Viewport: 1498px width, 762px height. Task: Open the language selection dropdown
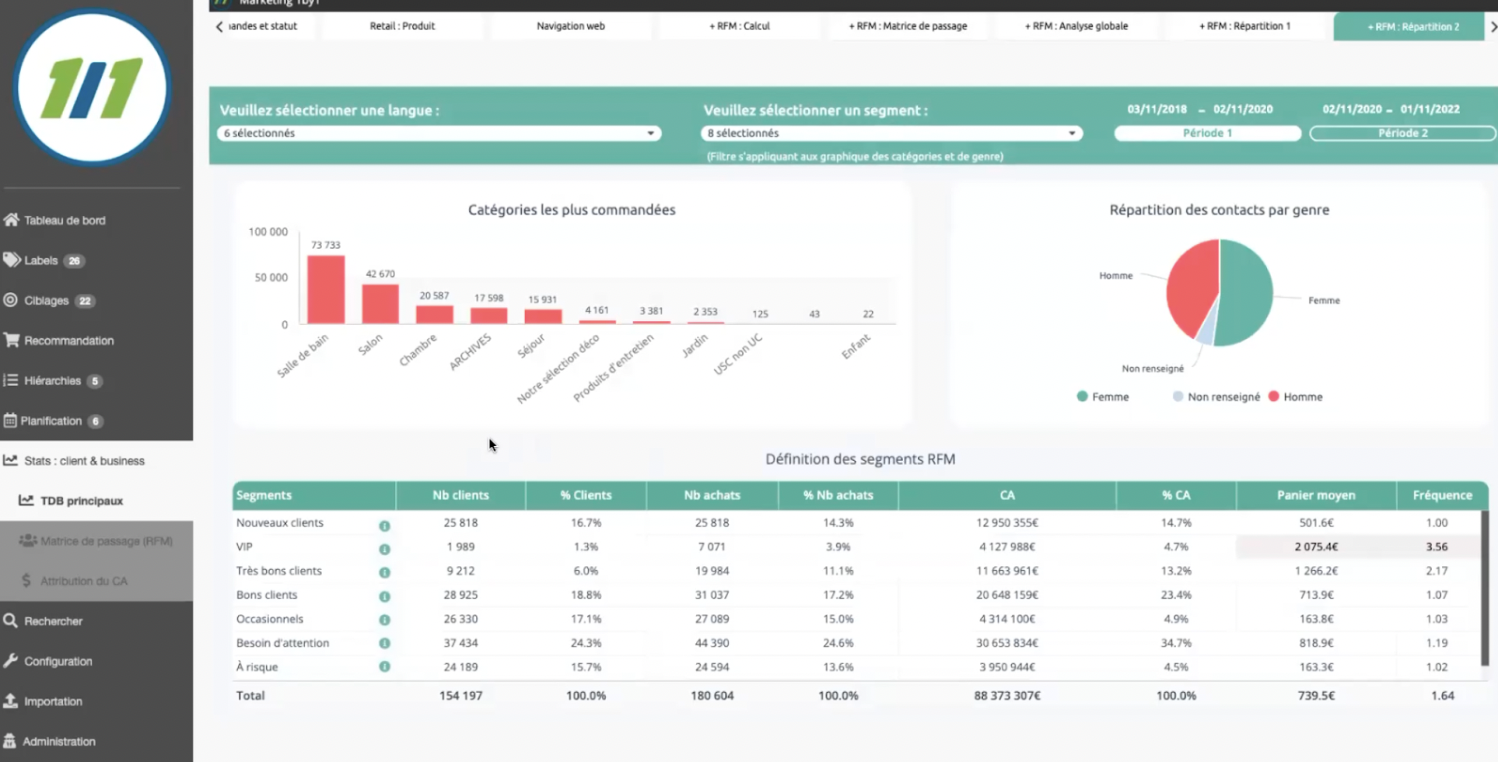(x=439, y=133)
